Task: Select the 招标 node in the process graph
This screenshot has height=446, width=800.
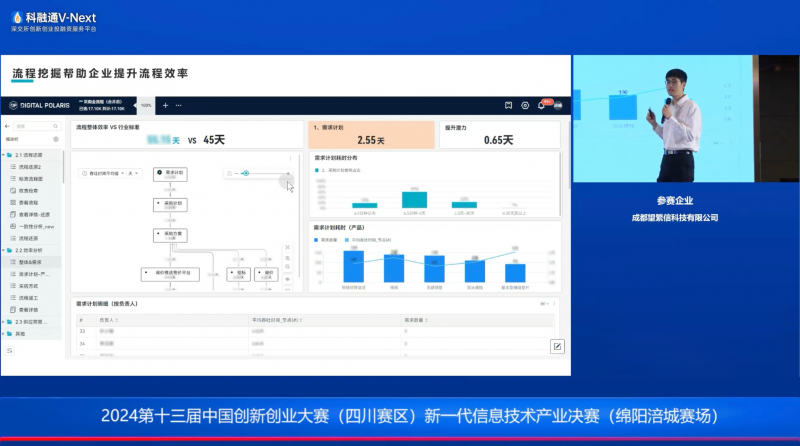Action: [x=238, y=275]
